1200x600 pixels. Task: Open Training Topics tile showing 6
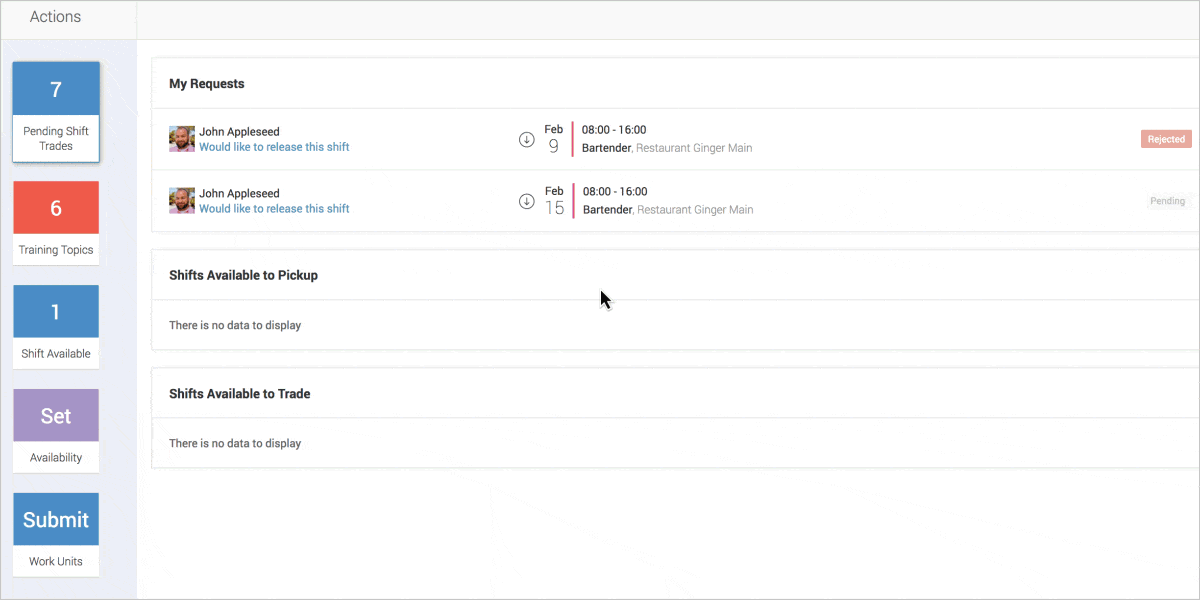(x=56, y=223)
